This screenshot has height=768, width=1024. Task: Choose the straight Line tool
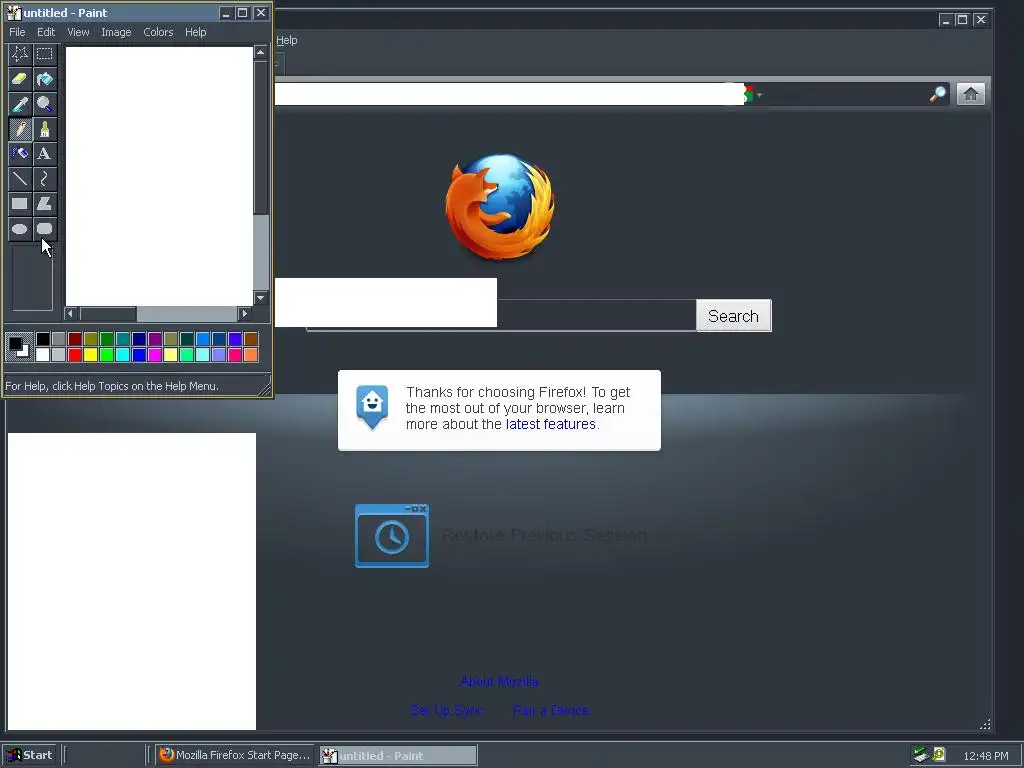point(20,178)
